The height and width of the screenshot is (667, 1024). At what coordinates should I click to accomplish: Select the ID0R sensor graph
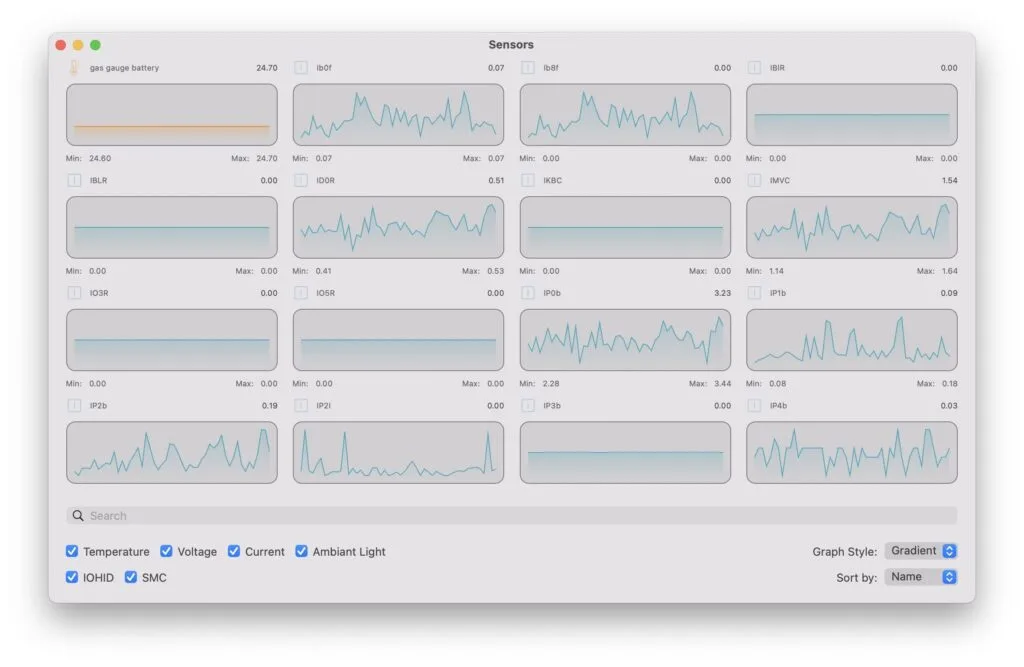coord(398,227)
